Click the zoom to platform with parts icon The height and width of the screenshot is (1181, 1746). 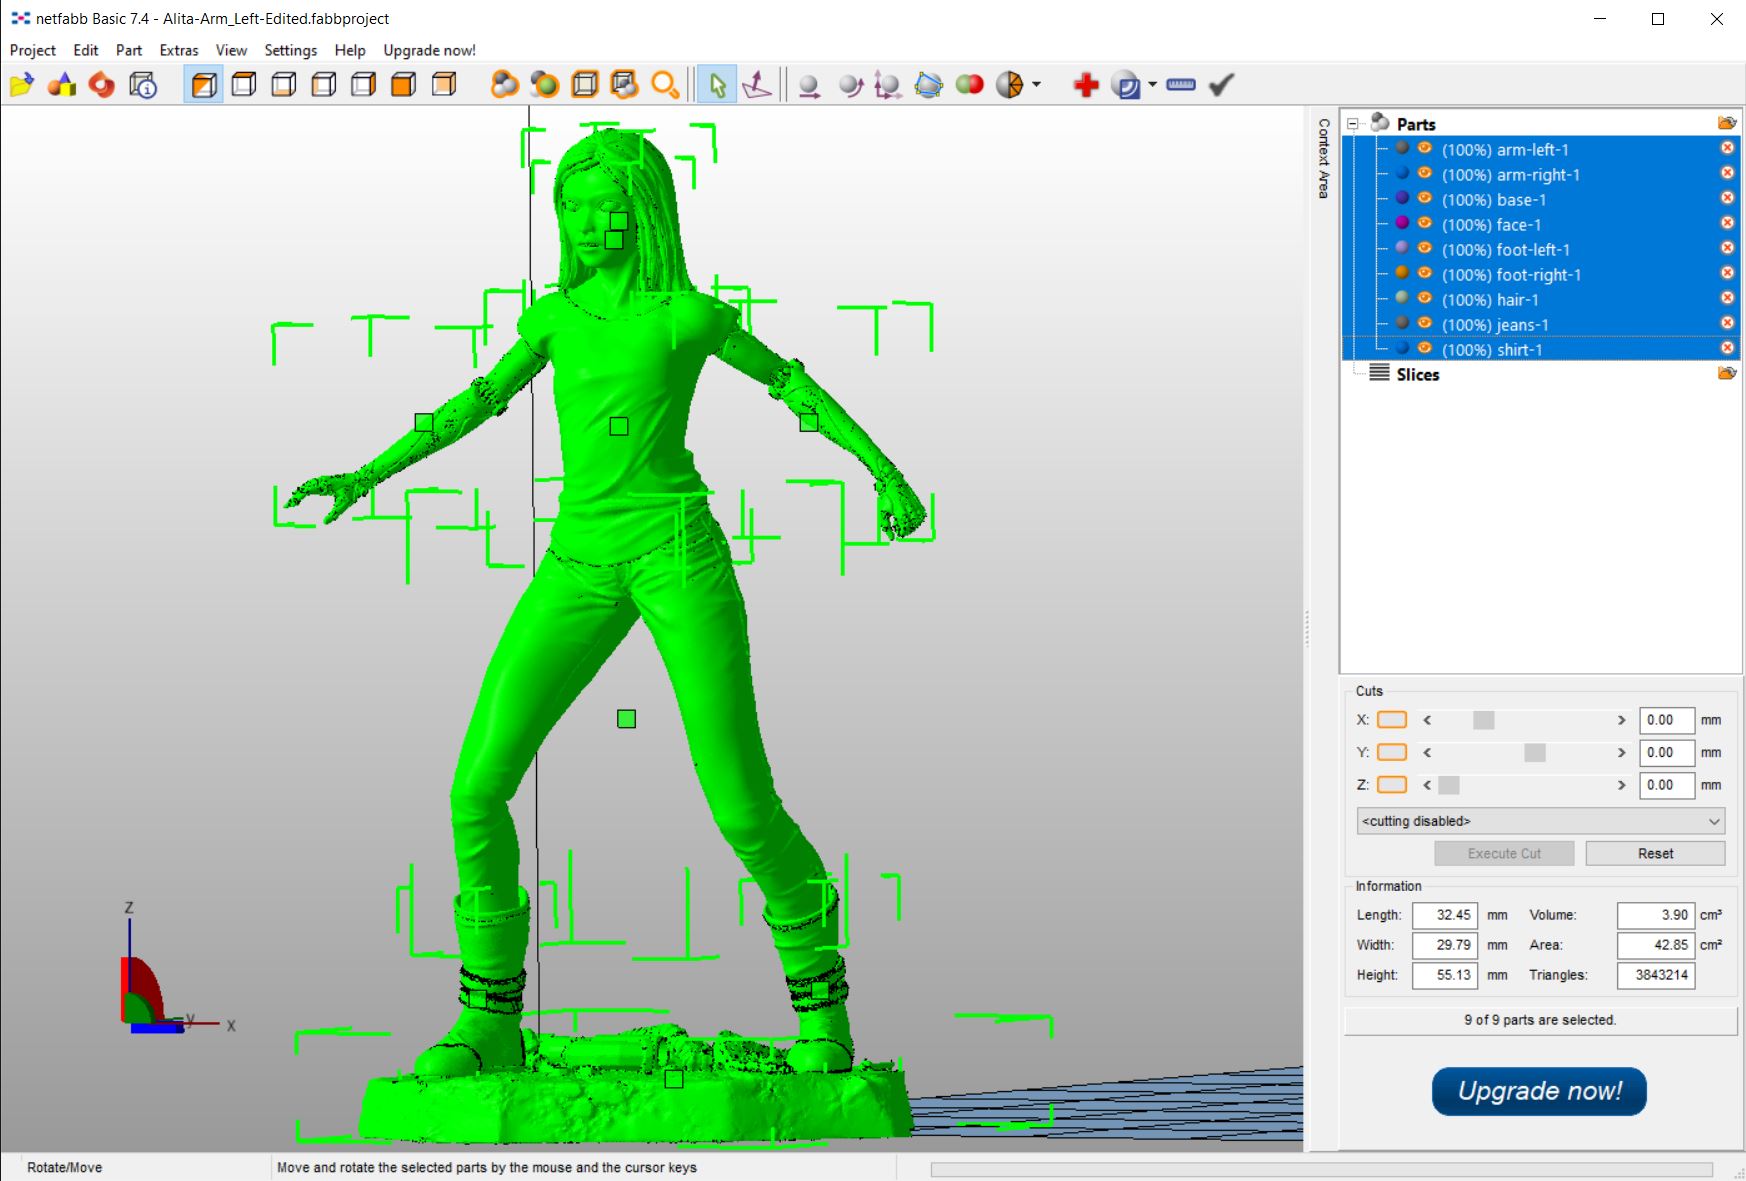point(625,85)
